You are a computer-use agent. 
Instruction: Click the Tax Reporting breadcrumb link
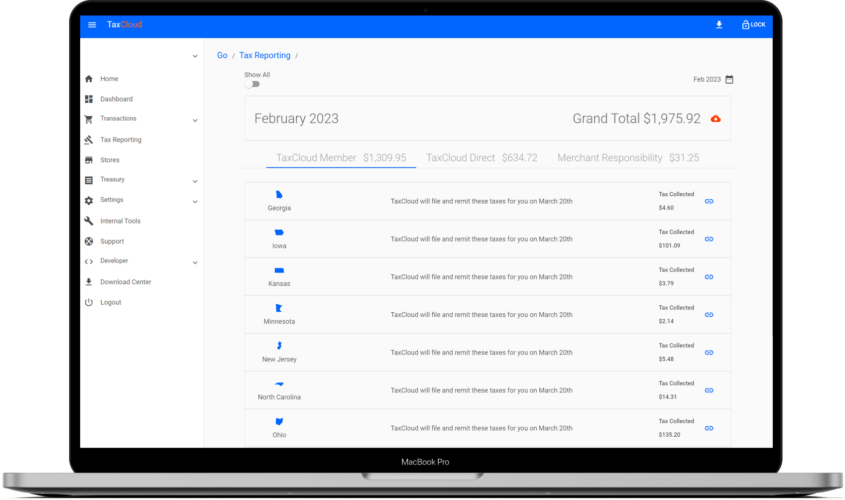pos(265,55)
